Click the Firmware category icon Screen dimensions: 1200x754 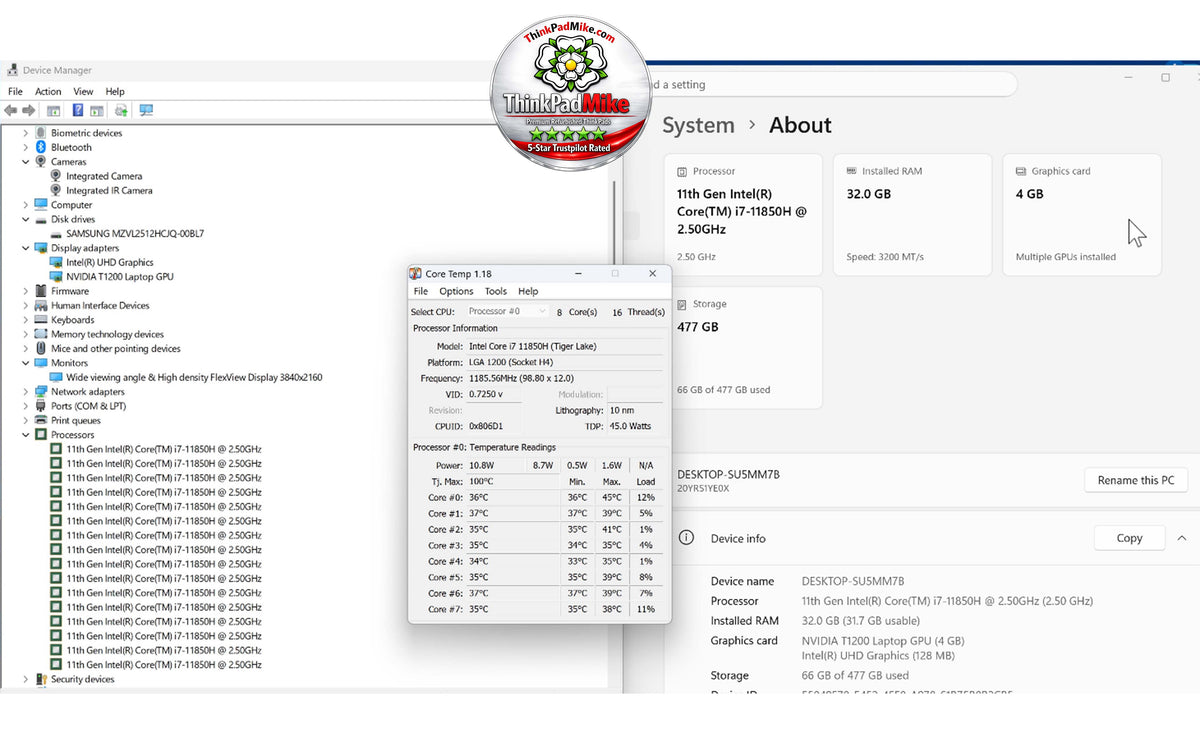coord(41,291)
